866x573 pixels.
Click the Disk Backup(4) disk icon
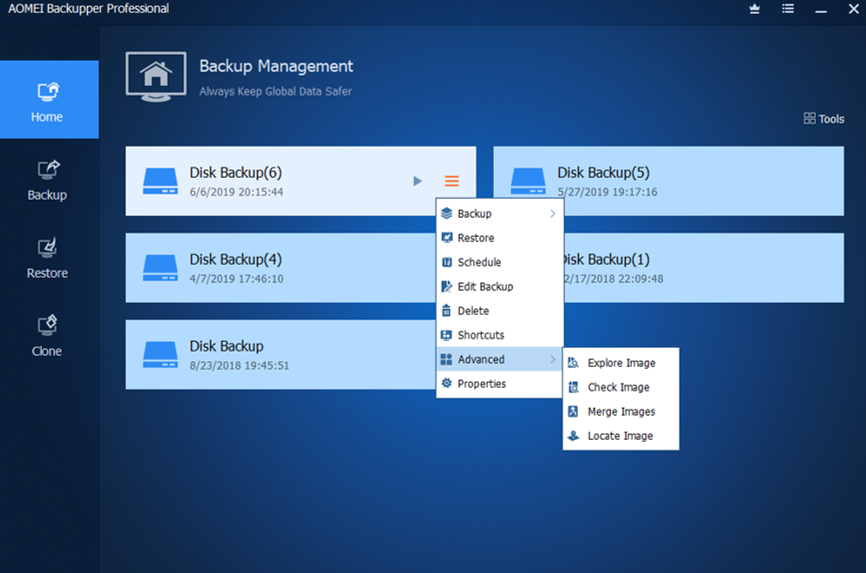click(160, 268)
